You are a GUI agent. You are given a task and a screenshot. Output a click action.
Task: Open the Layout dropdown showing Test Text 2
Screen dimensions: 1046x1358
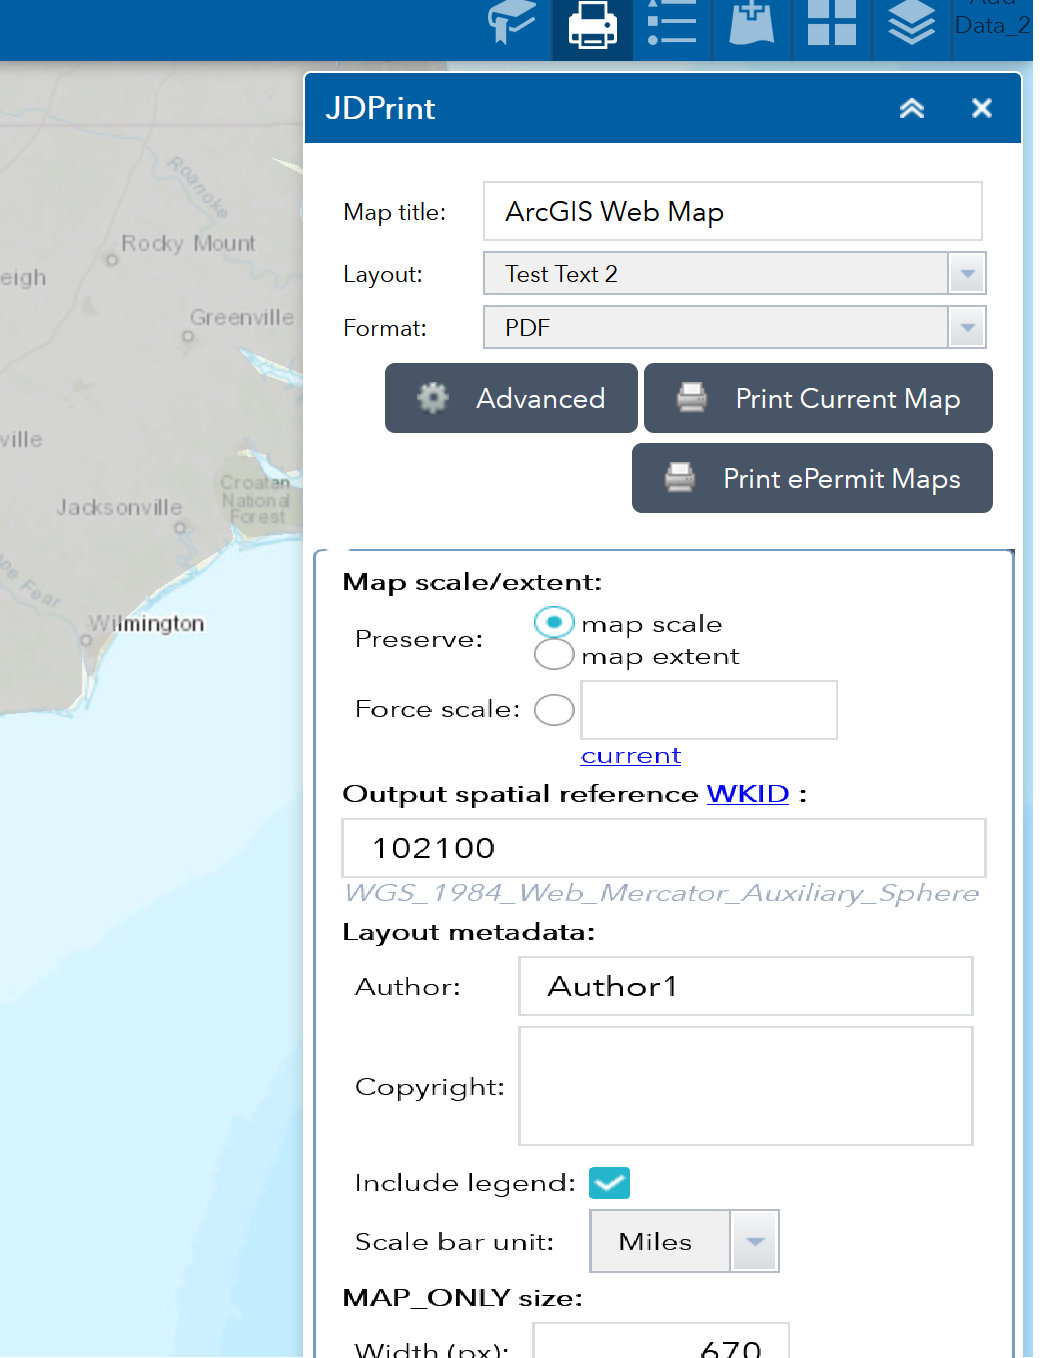(x=965, y=273)
